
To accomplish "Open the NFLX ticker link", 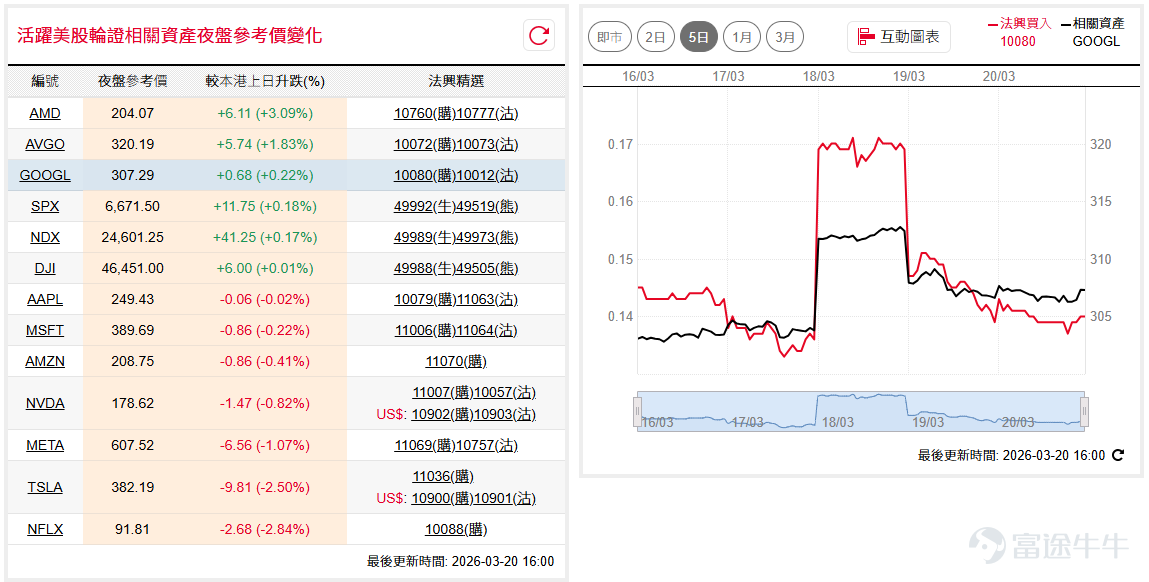I will click(x=45, y=529).
